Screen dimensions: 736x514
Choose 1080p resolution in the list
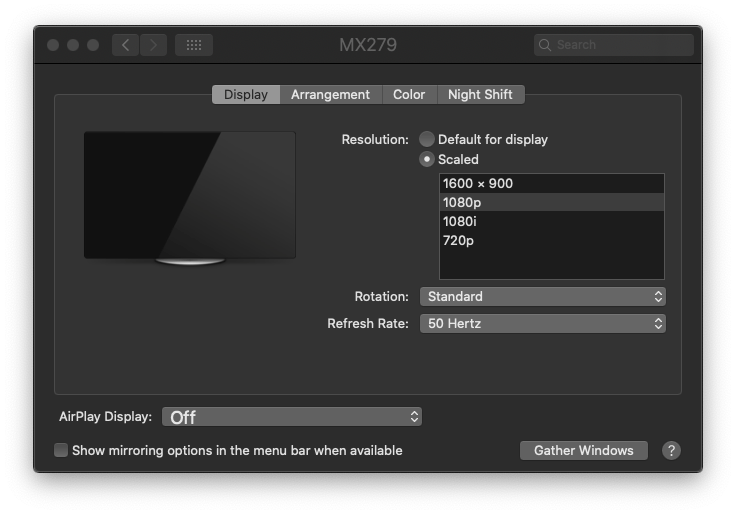[x=552, y=202]
